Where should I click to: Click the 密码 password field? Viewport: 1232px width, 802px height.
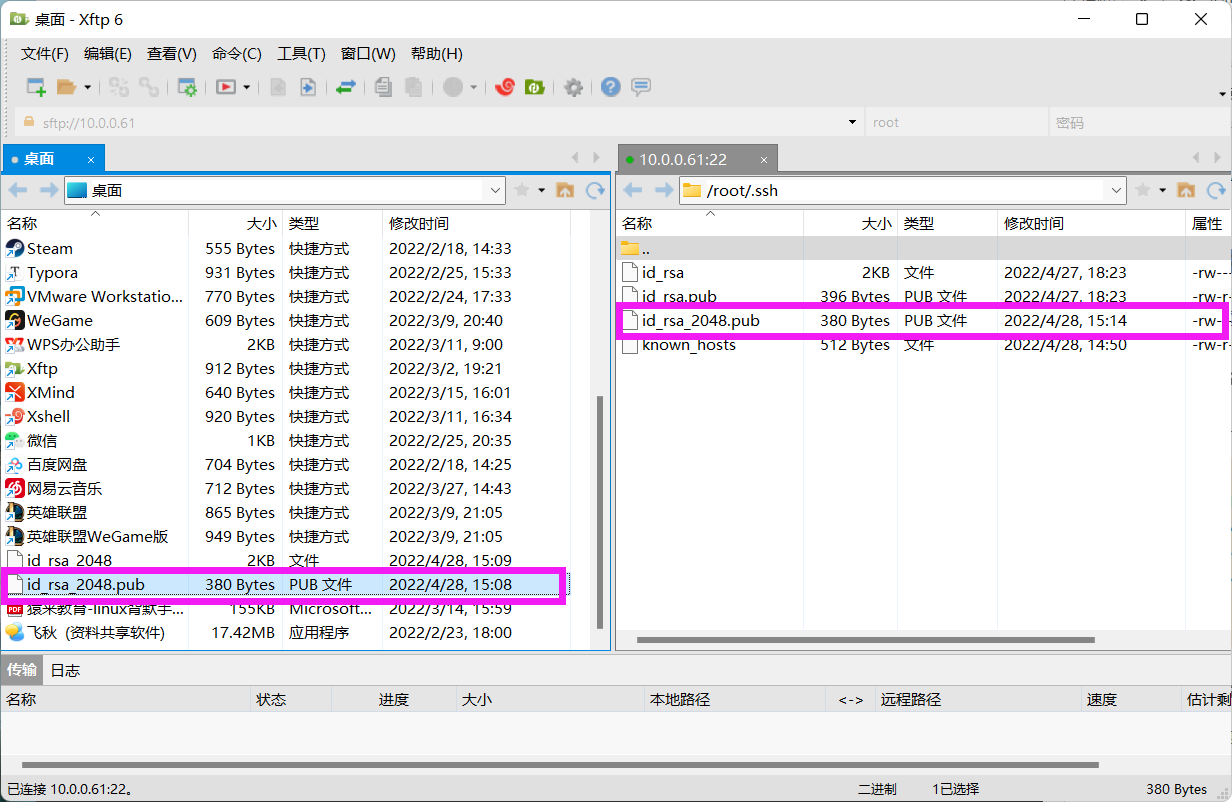point(1138,123)
